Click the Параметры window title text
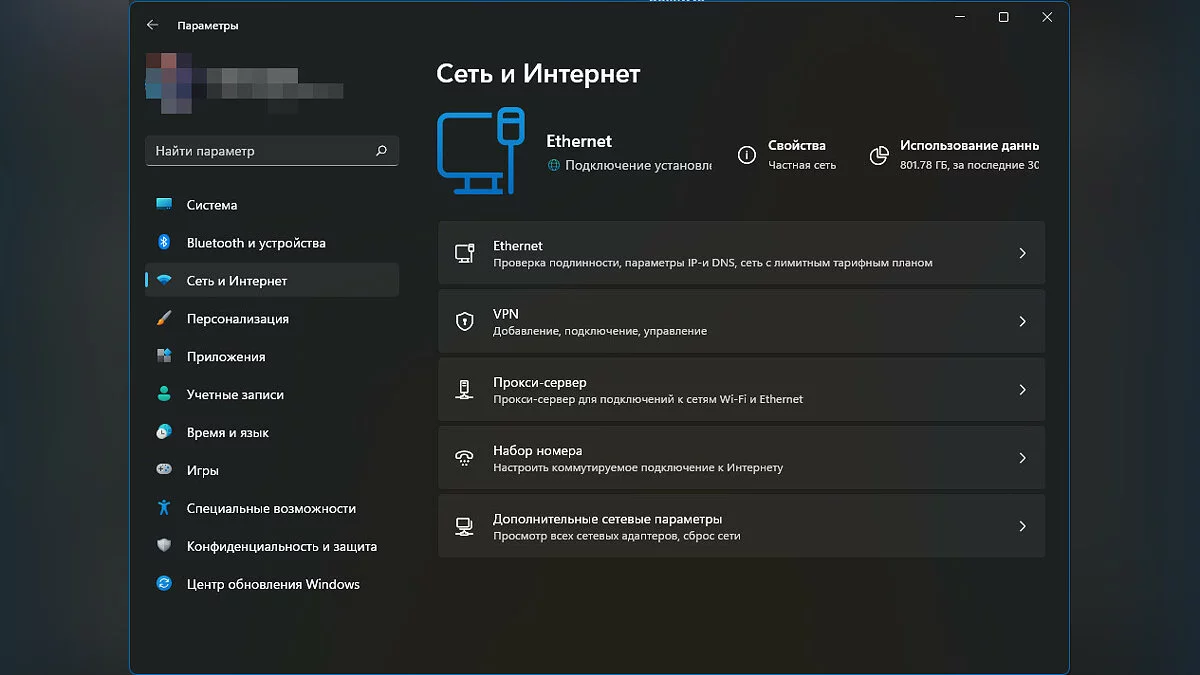Viewport: 1200px width, 675px height. click(x=208, y=26)
